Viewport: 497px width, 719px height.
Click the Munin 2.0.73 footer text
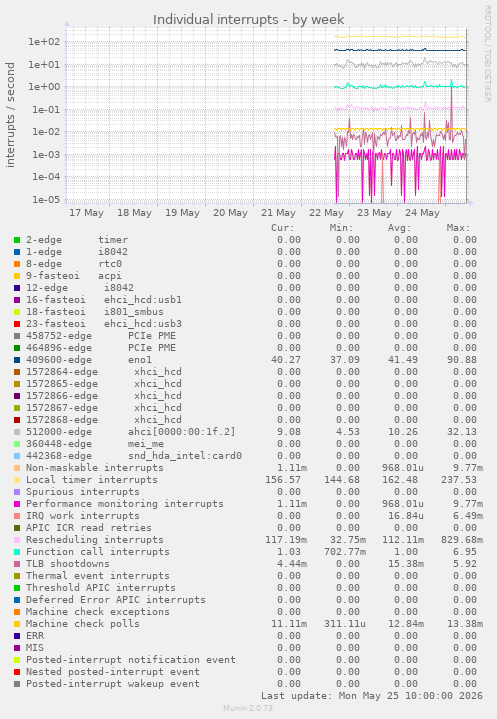coord(248,708)
